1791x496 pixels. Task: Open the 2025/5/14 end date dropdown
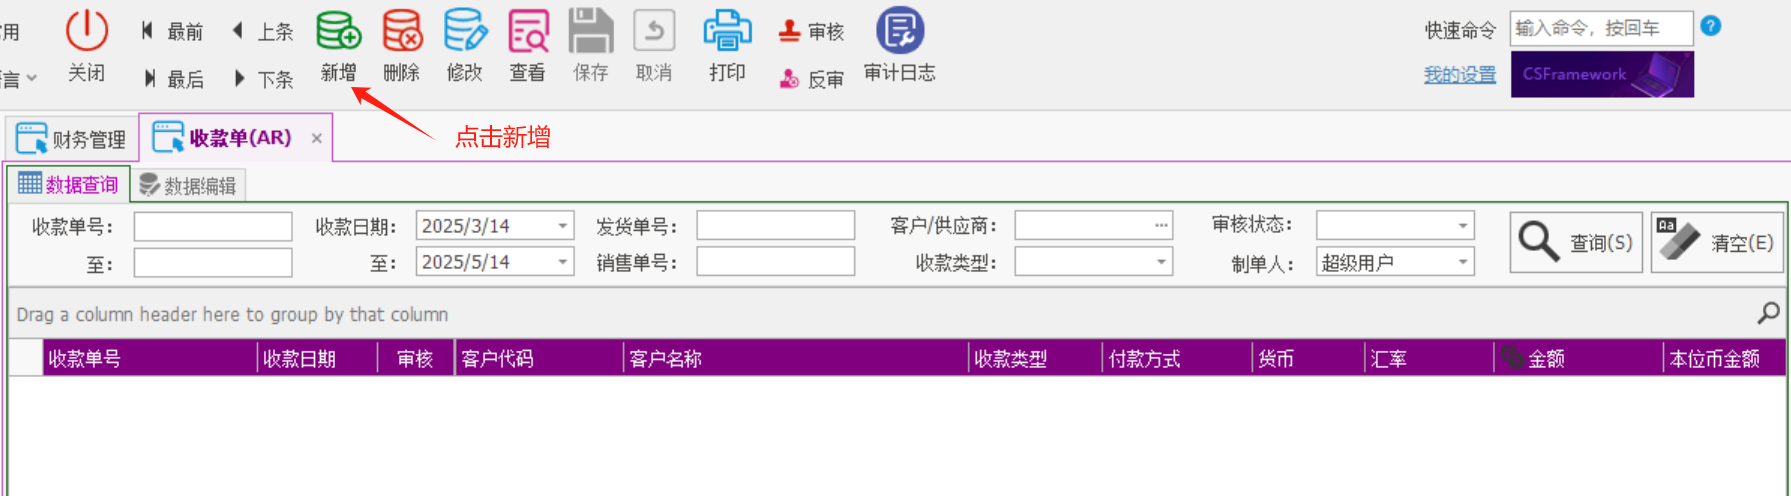point(563,262)
